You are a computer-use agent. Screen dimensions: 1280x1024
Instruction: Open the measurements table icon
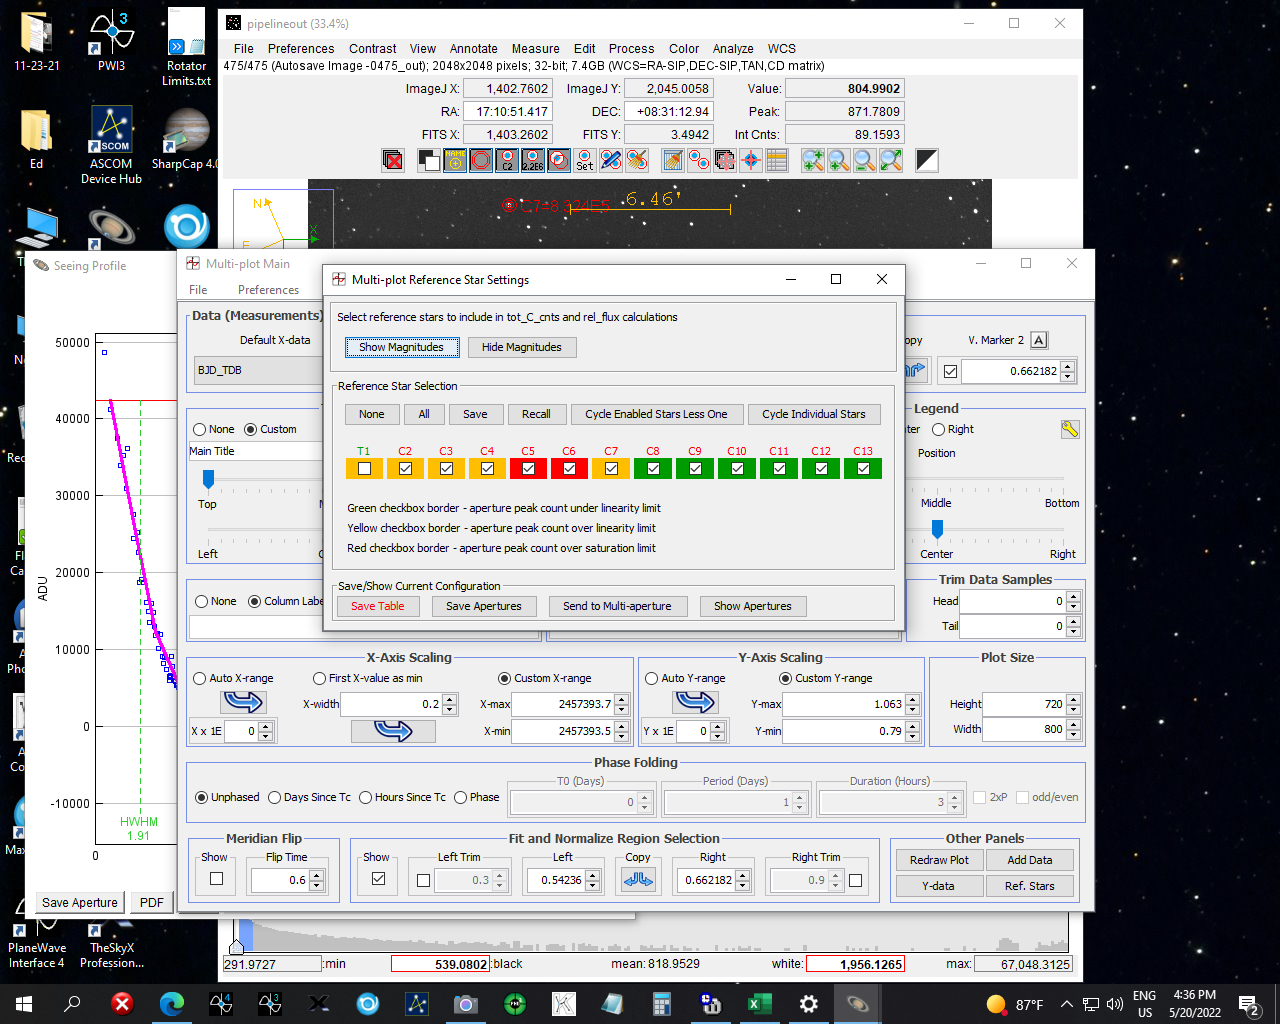pos(777,160)
